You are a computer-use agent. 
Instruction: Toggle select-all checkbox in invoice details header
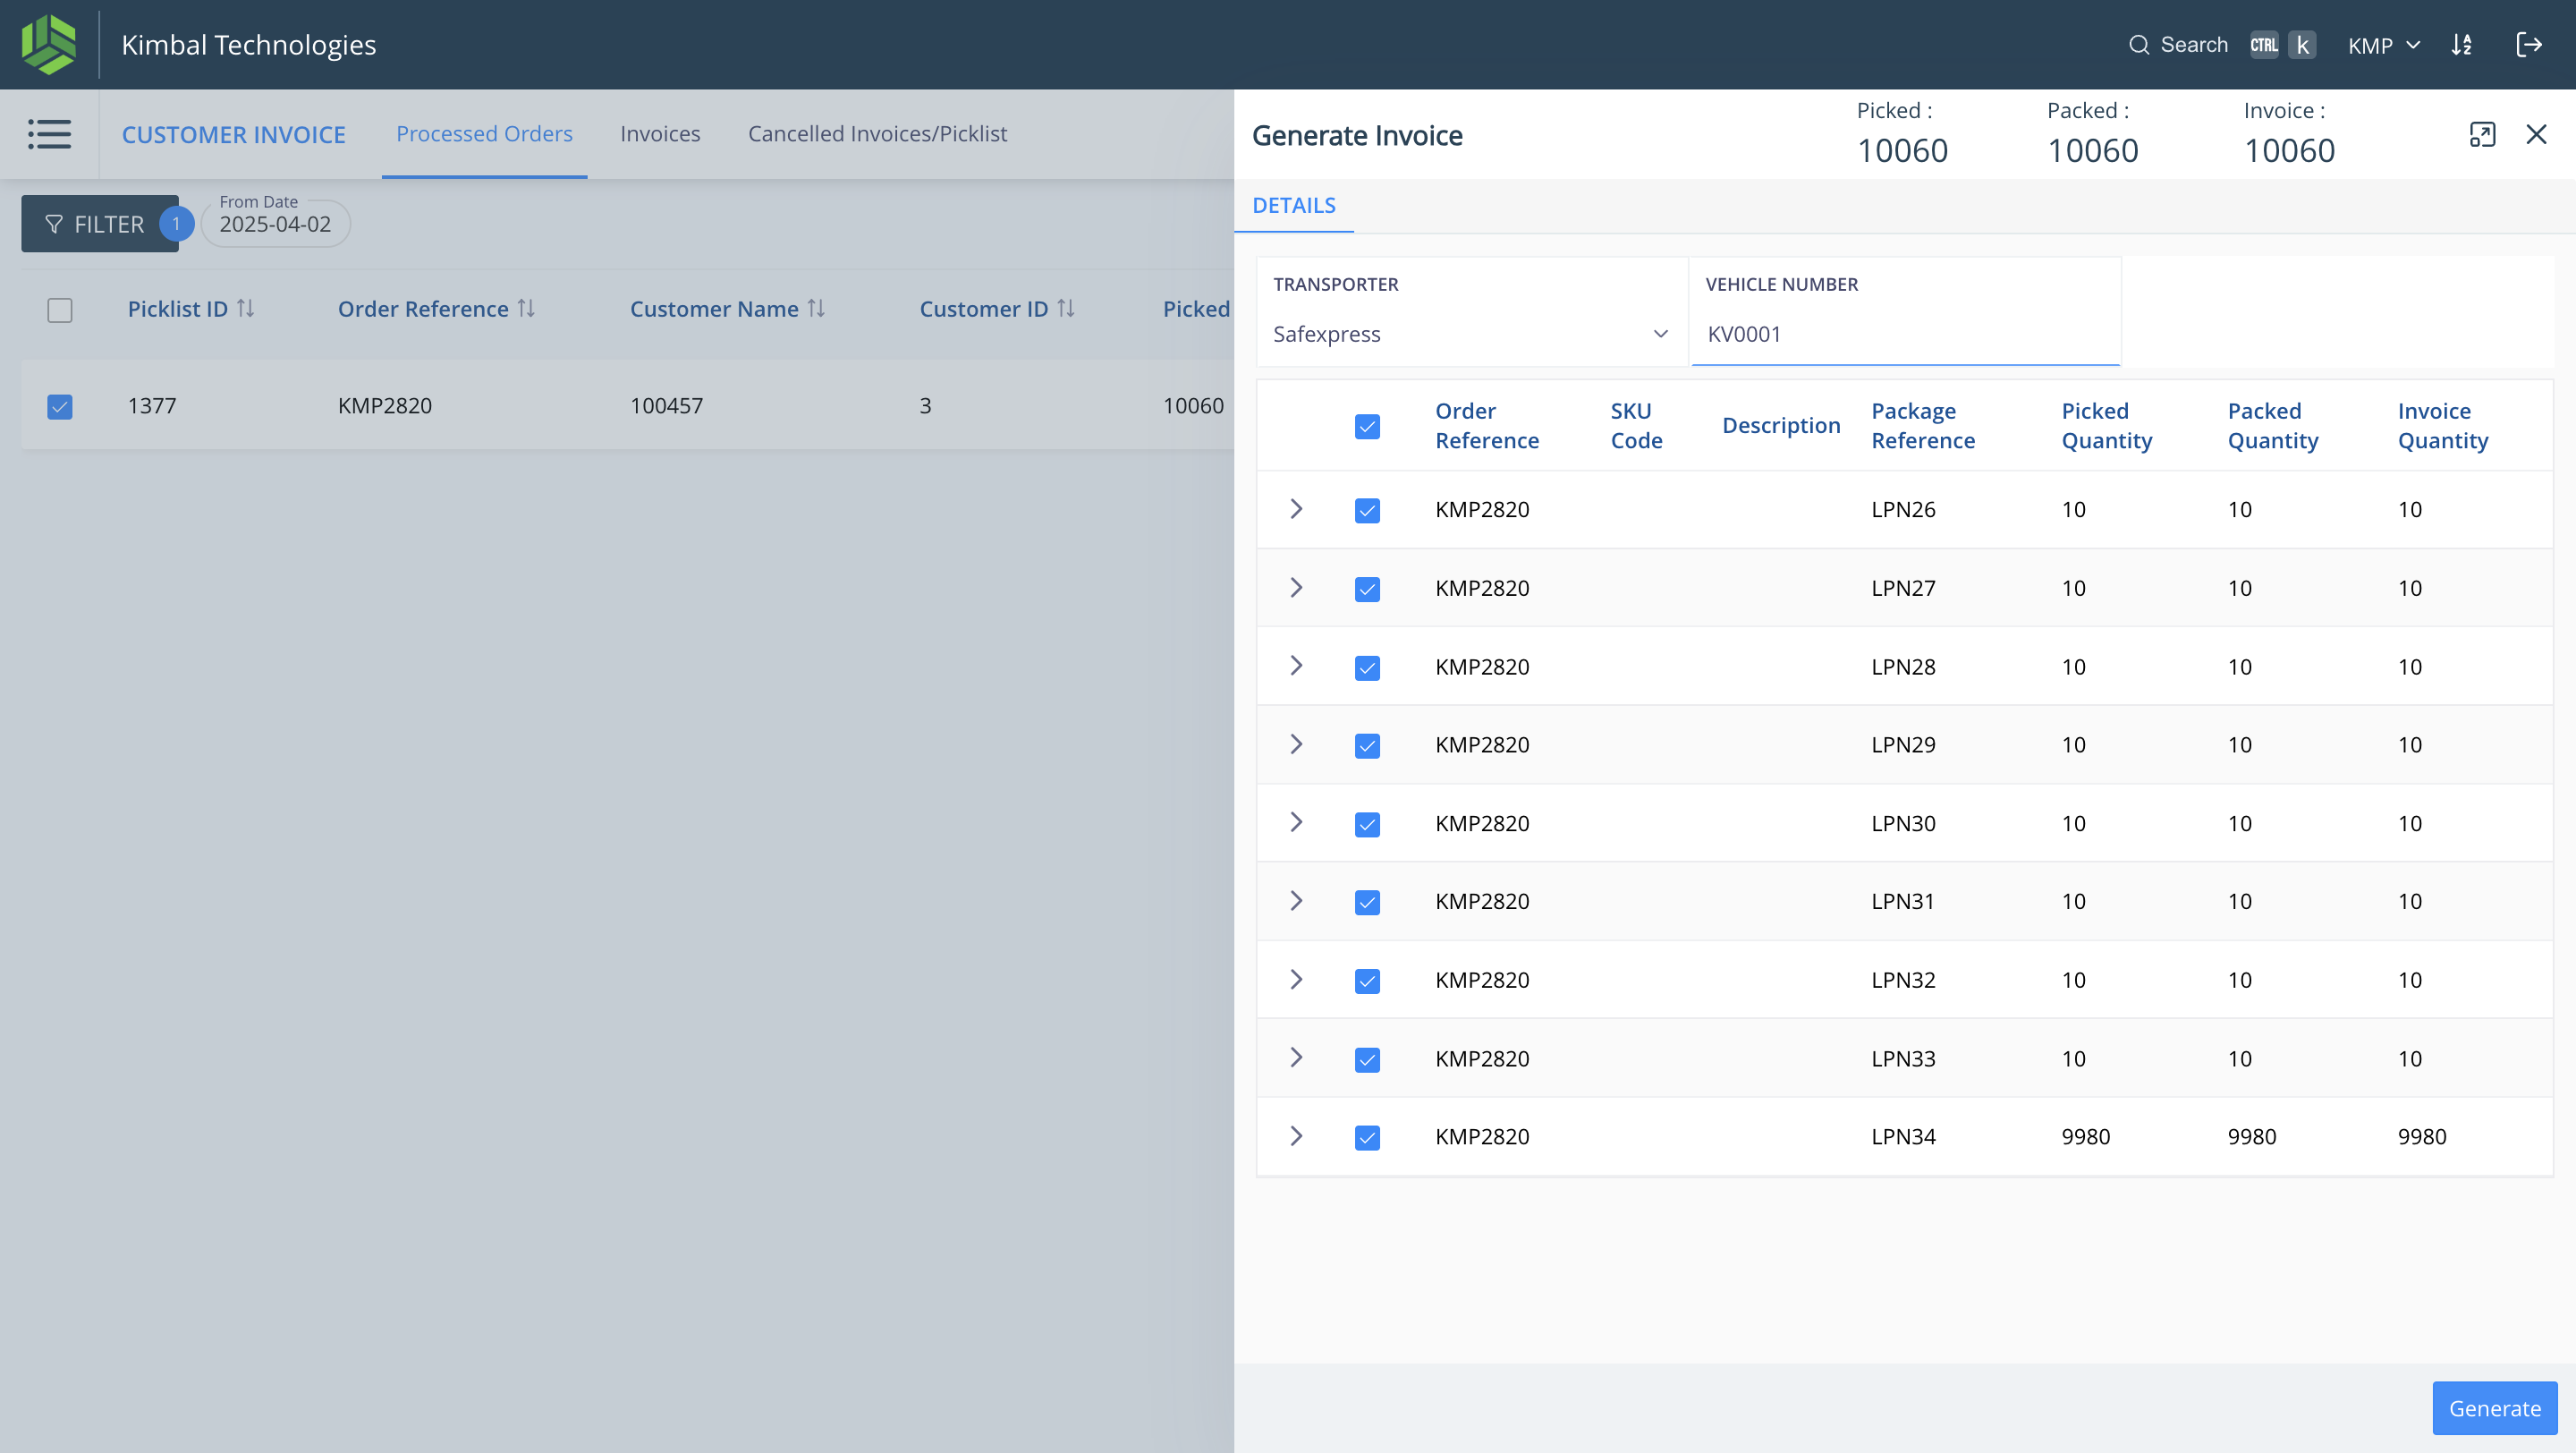pyautogui.click(x=1367, y=426)
